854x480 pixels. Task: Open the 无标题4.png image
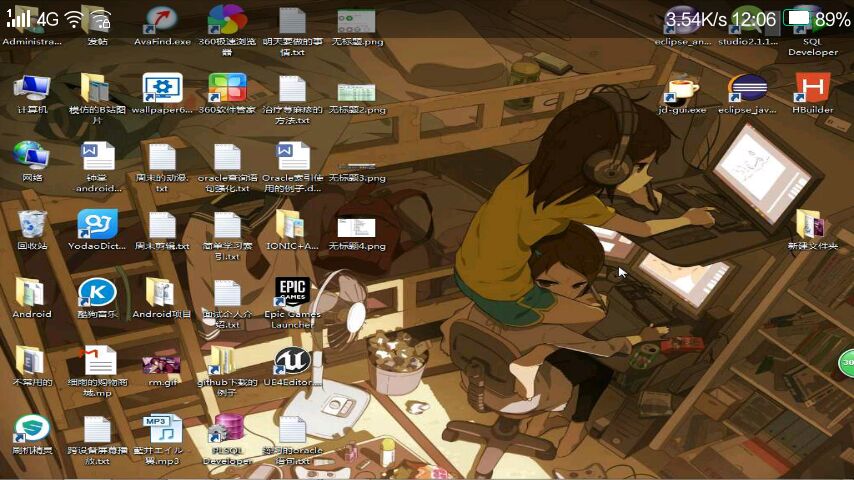357,234
